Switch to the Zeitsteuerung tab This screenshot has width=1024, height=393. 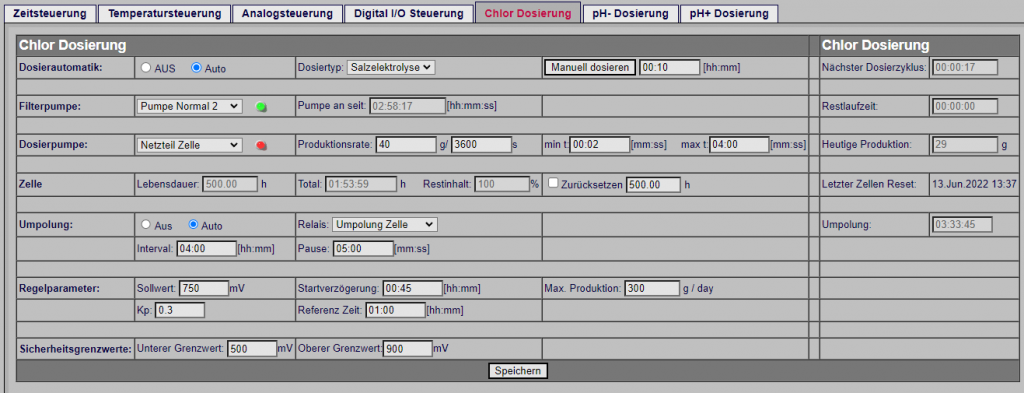pyautogui.click(x=50, y=13)
